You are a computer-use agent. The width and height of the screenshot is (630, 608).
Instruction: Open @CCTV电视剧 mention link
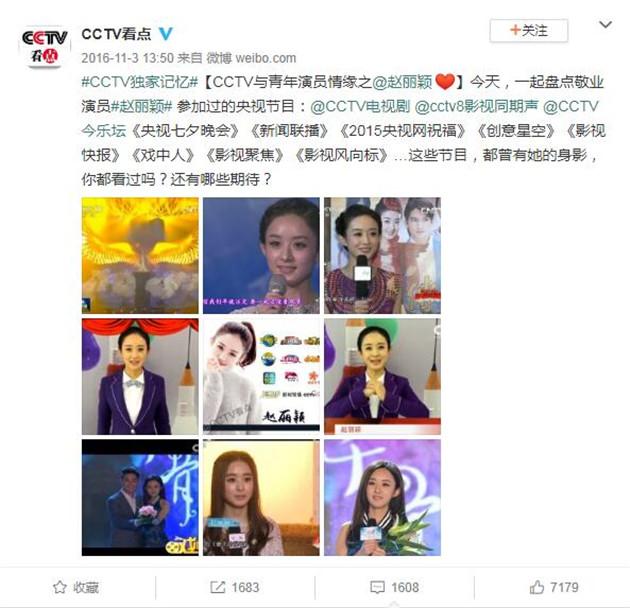point(360,106)
